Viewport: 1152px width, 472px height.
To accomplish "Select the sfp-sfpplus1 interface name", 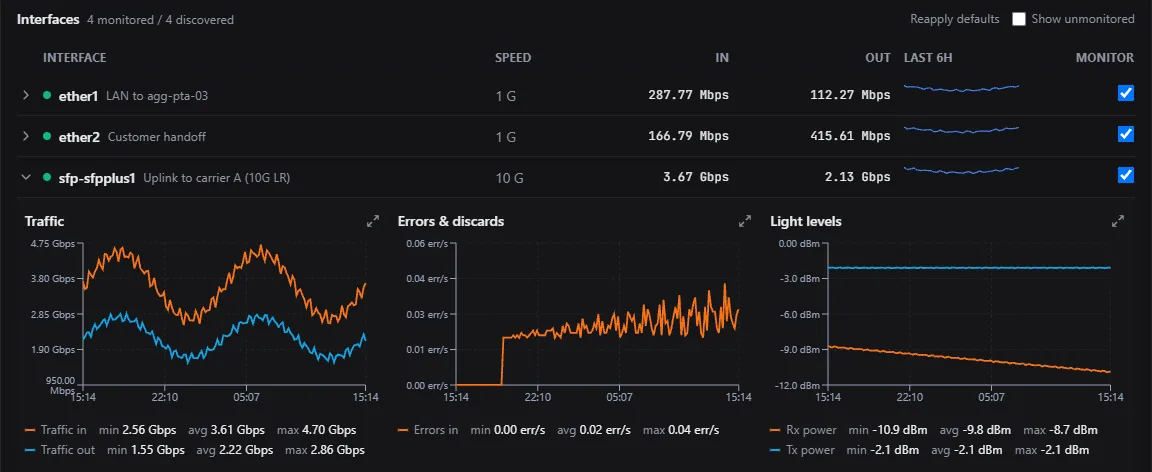I will [97, 177].
